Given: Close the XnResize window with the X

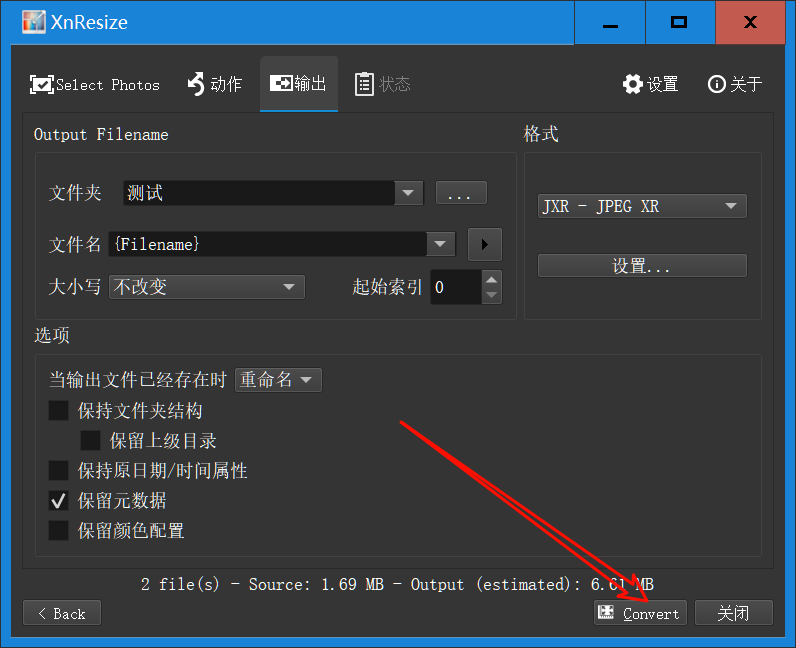Looking at the screenshot, I should (x=750, y=22).
